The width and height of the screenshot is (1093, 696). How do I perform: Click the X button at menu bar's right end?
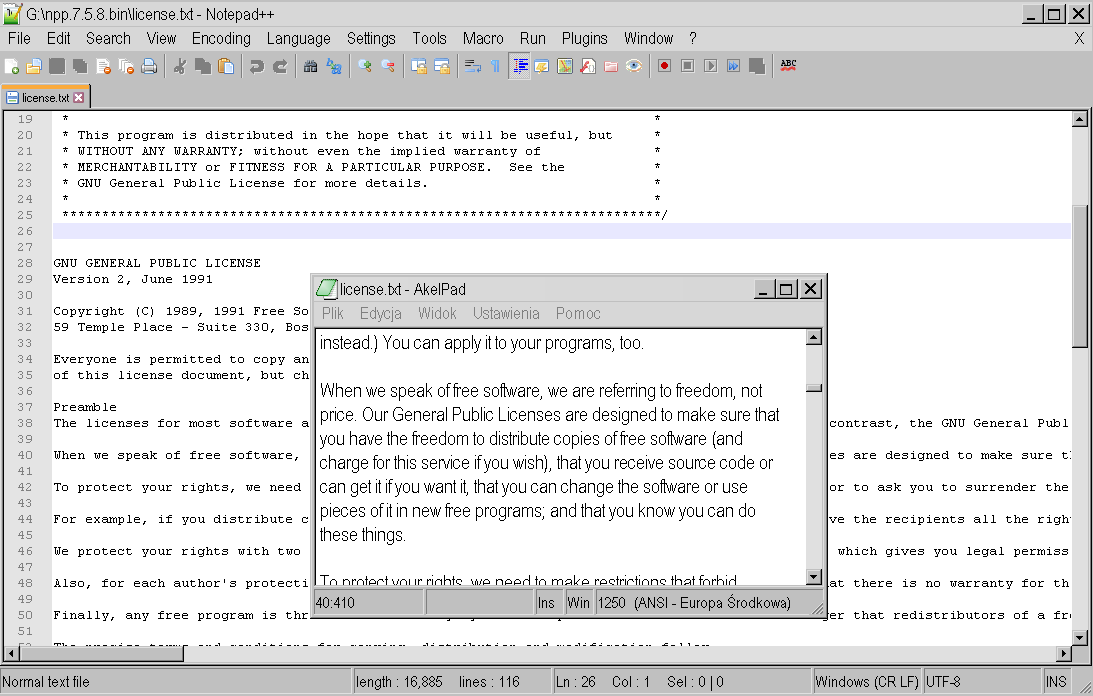(1079, 38)
